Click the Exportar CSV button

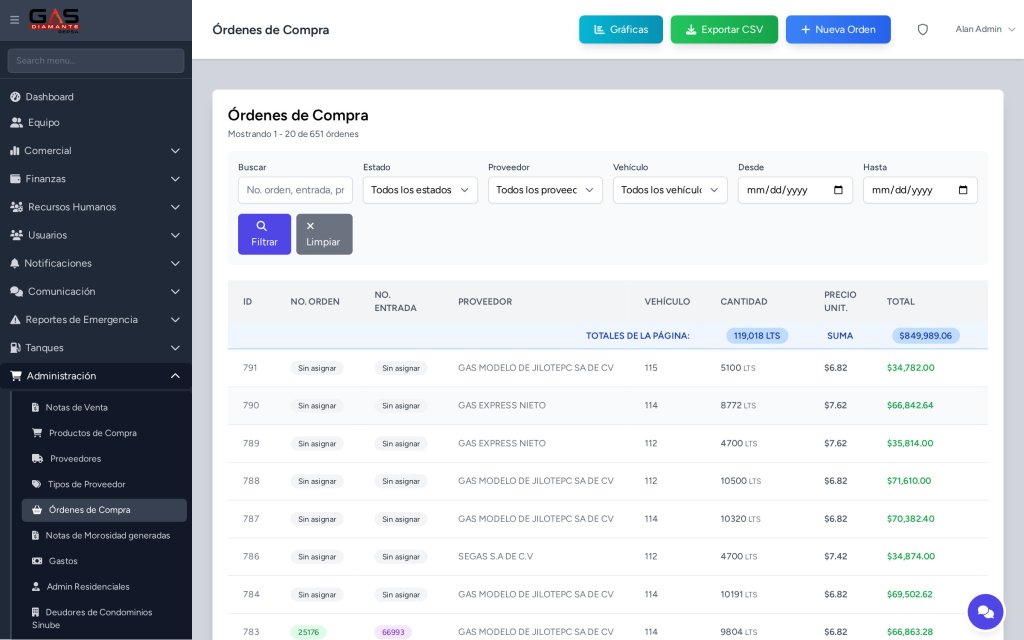tap(724, 29)
